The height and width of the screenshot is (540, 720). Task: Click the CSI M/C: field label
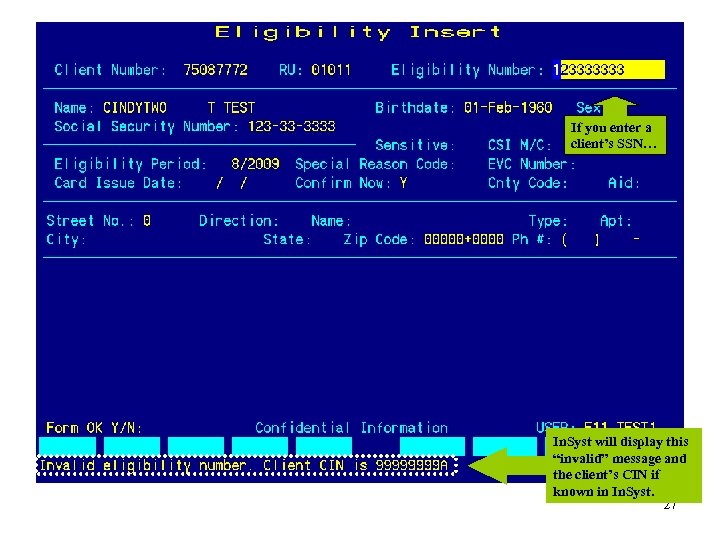point(520,146)
